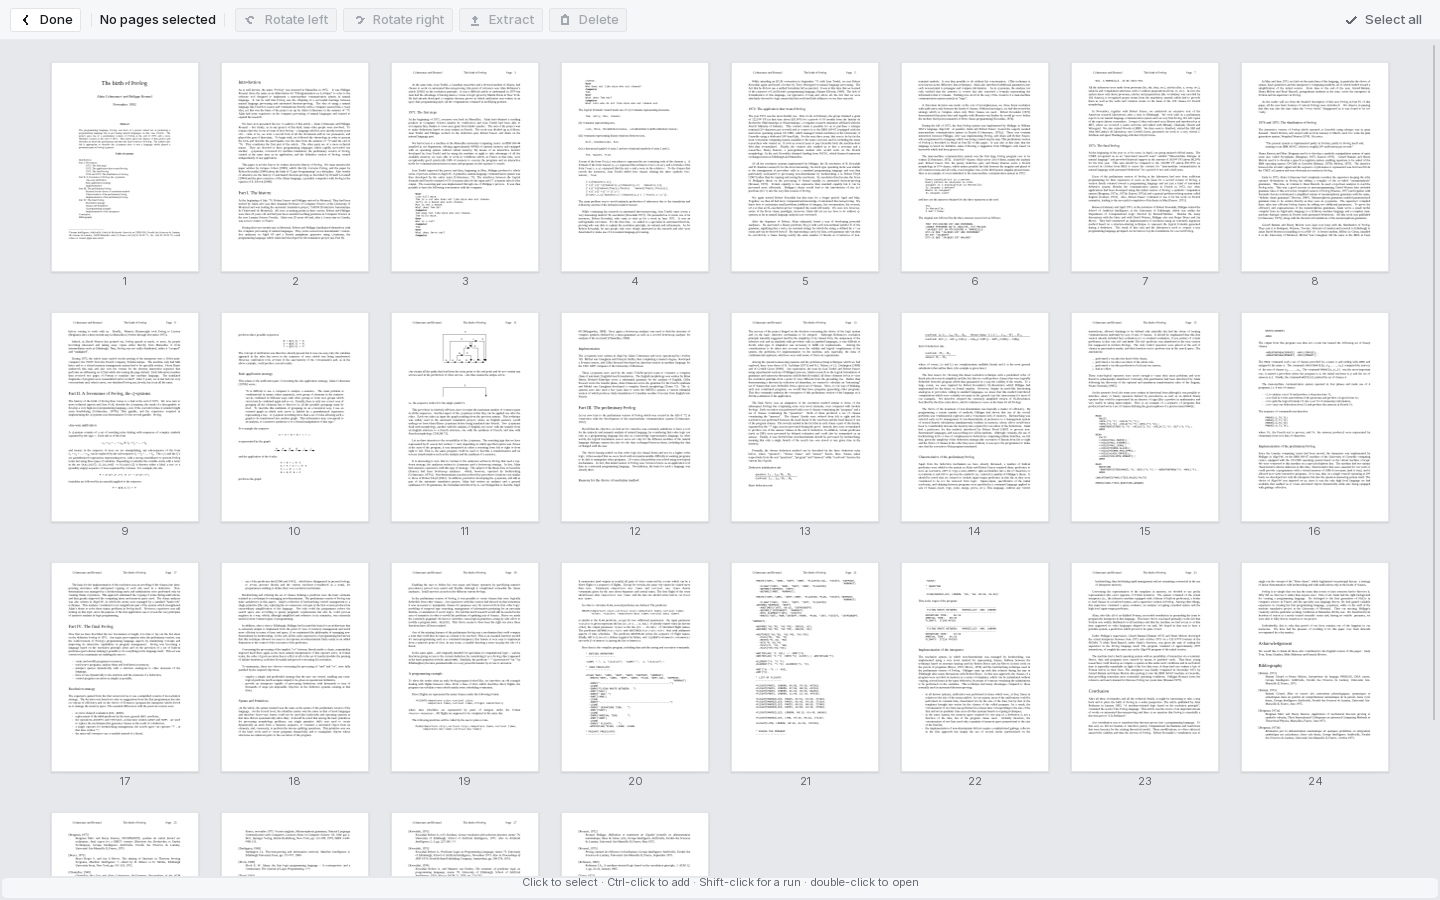Click the Rotate right icon
The image size is (1440, 900).
[360, 20]
